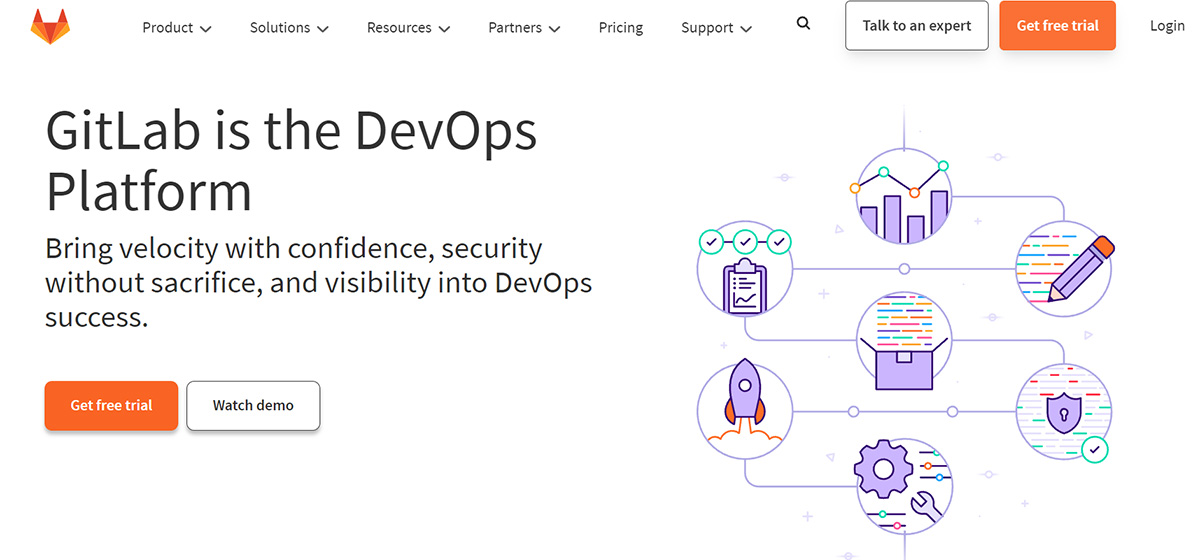Click the open box package illustration
The height and width of the screenshot is (560, 1200).
tap(904, 341)
